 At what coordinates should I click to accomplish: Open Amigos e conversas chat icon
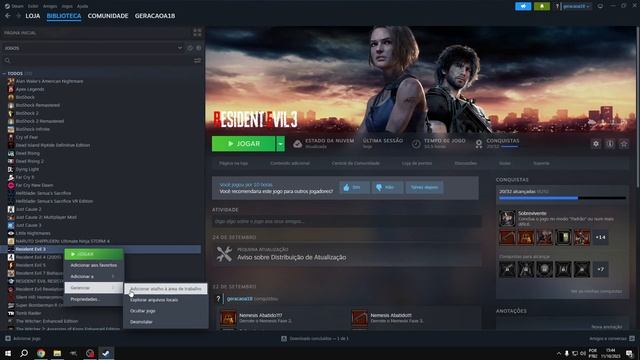(x=632, y=338)
